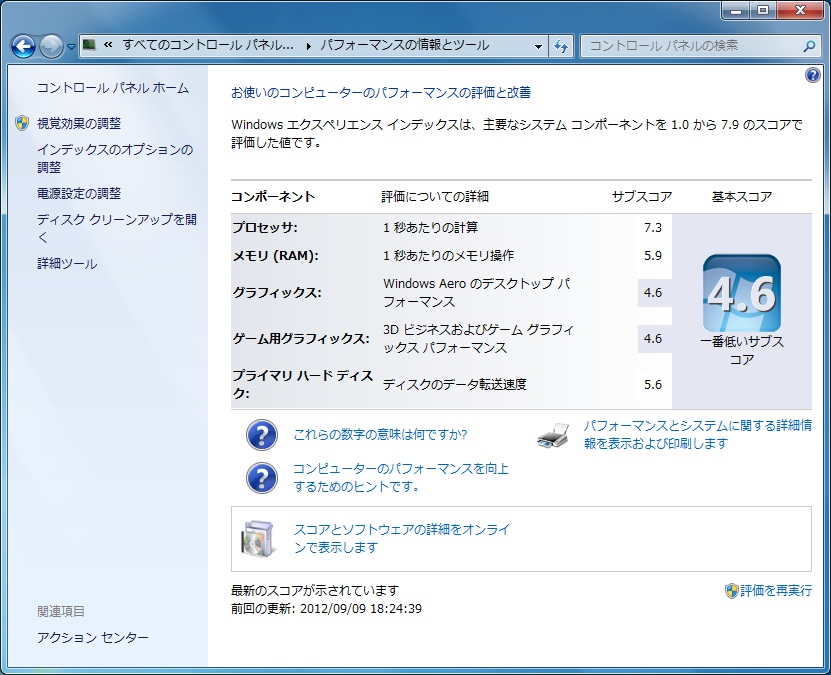The width and height of the screenshot is (831, 675).
Task: Expand breadcrumb arrow after すべてのコントロールパネル
Action: [308, 46]
